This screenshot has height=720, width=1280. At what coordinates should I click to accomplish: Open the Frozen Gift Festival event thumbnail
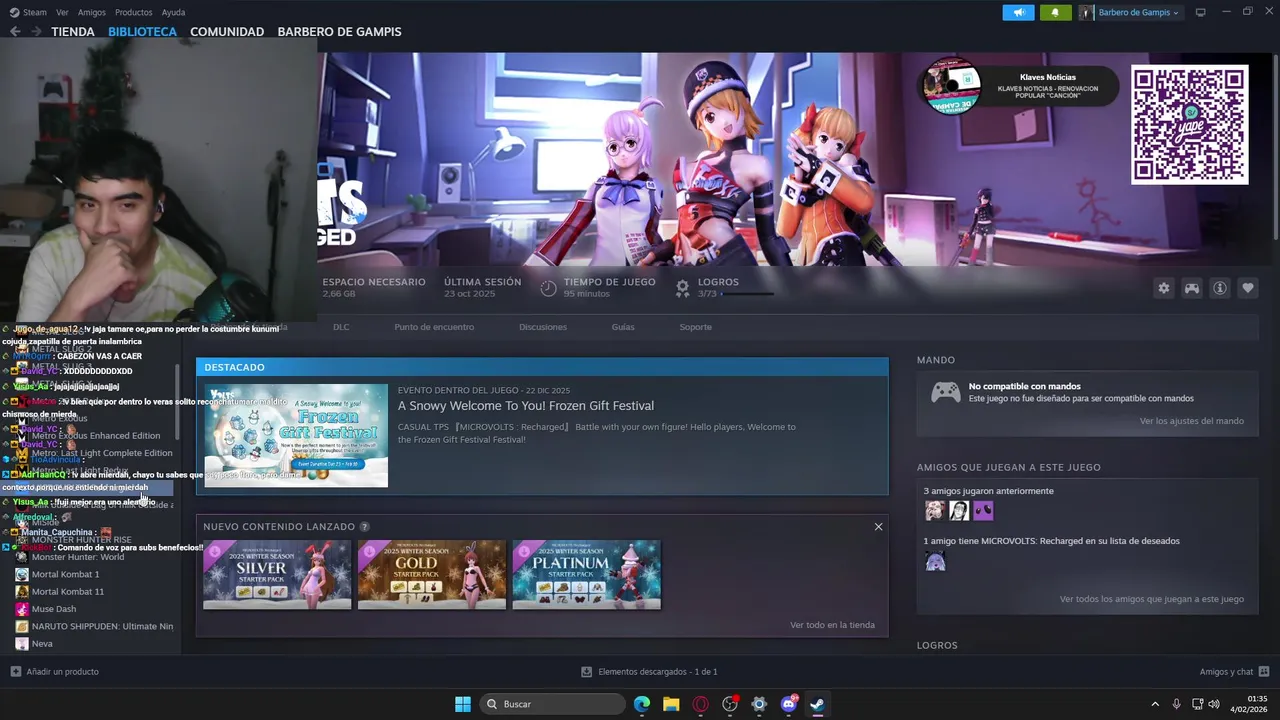coord(296,436)
